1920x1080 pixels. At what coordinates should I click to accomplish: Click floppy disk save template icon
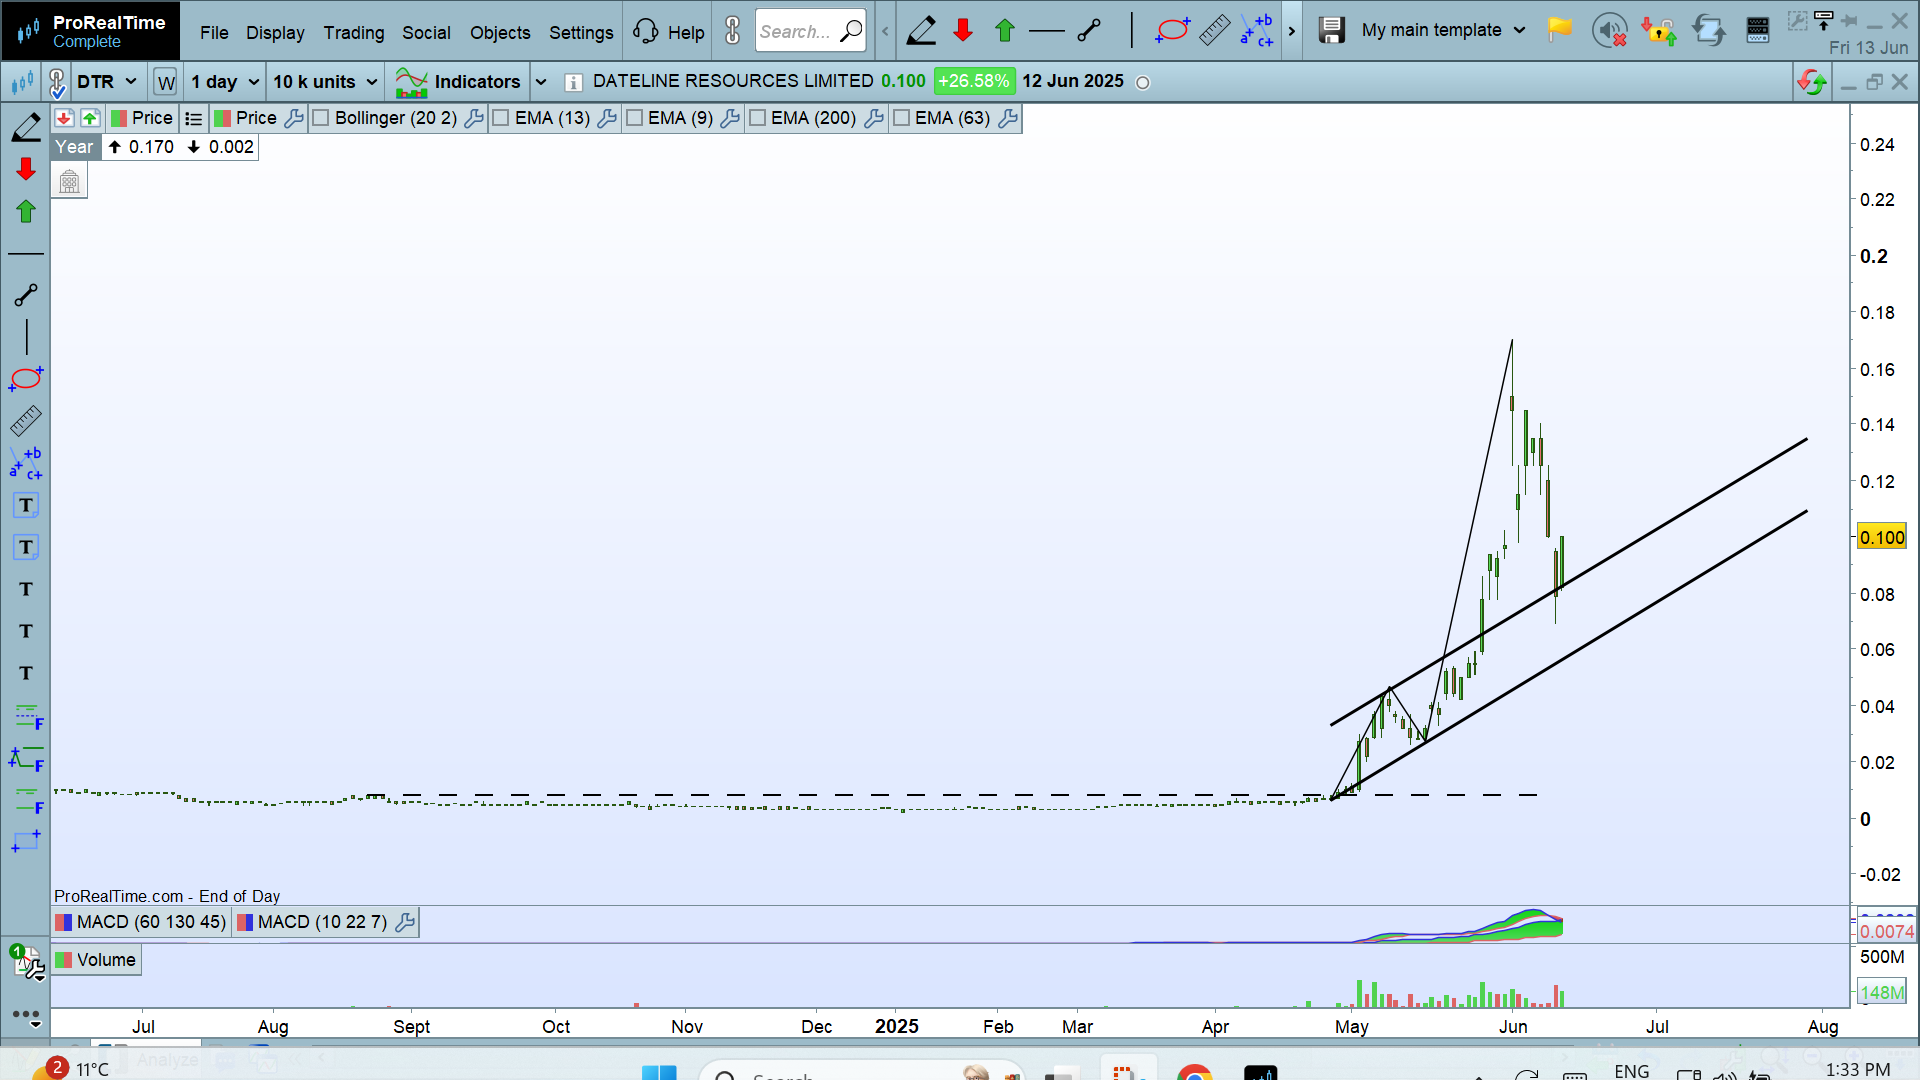[x=1331, y=30]
